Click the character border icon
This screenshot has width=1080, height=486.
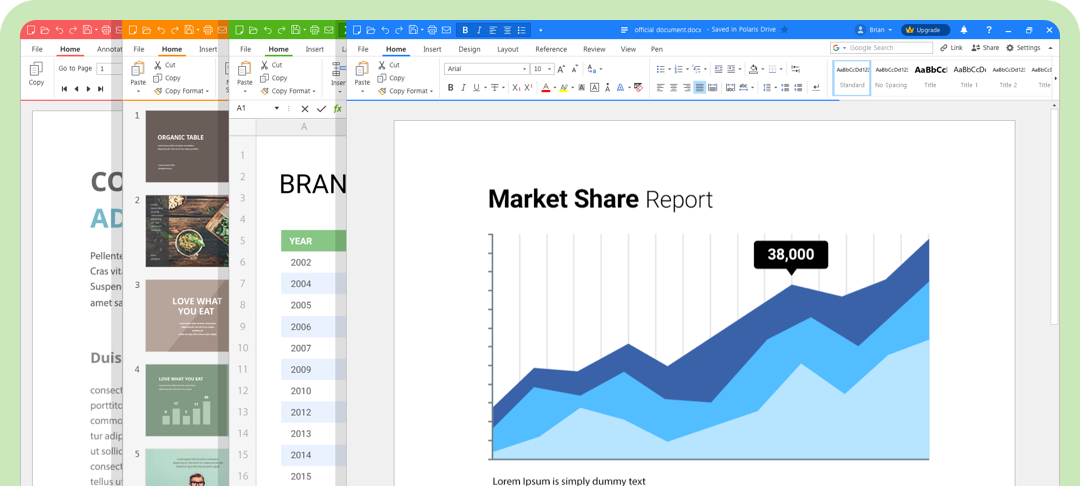coord(594,87)
